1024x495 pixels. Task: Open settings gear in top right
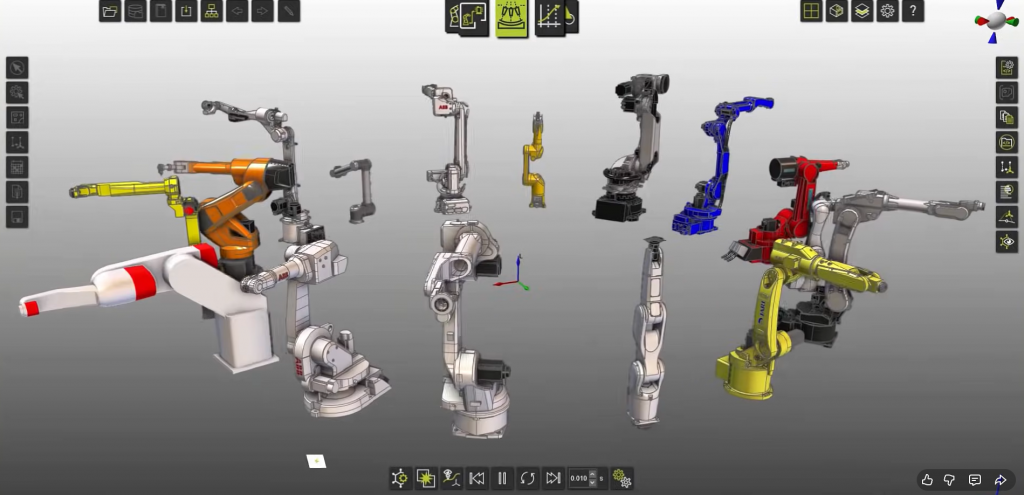click(x=886, y=11)
